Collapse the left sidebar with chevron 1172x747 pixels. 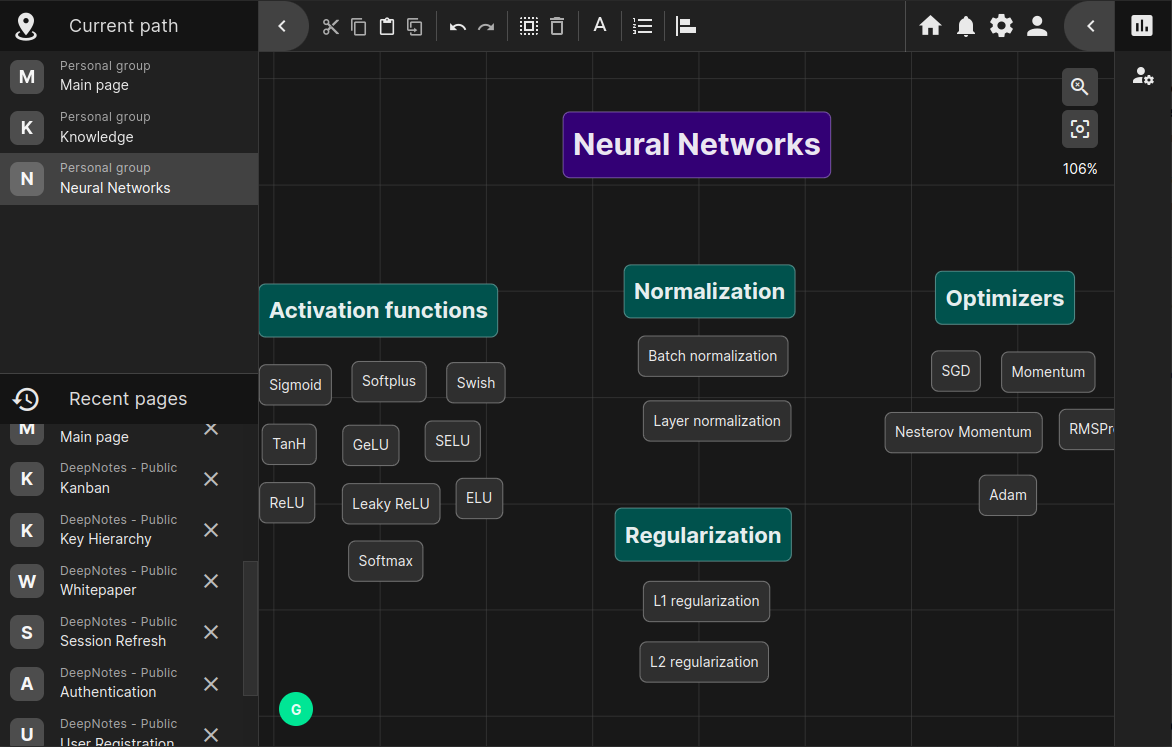click(x=282, y=27)
